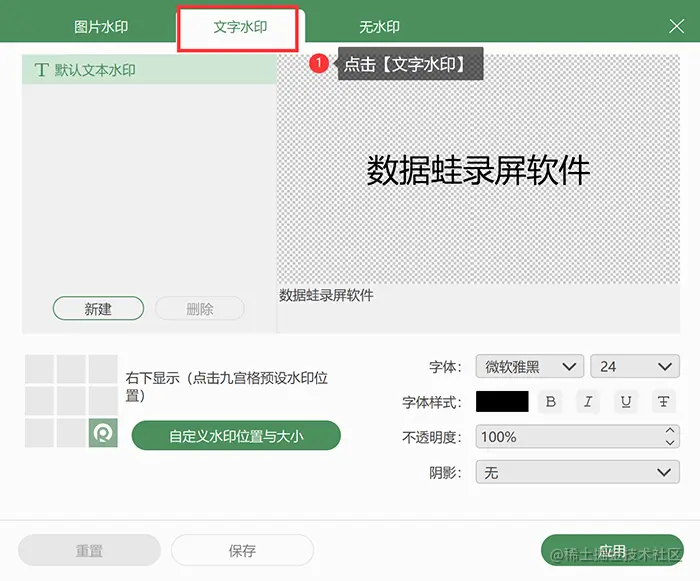
Task: Open the black font color swatch
Action: pos(502,401)
